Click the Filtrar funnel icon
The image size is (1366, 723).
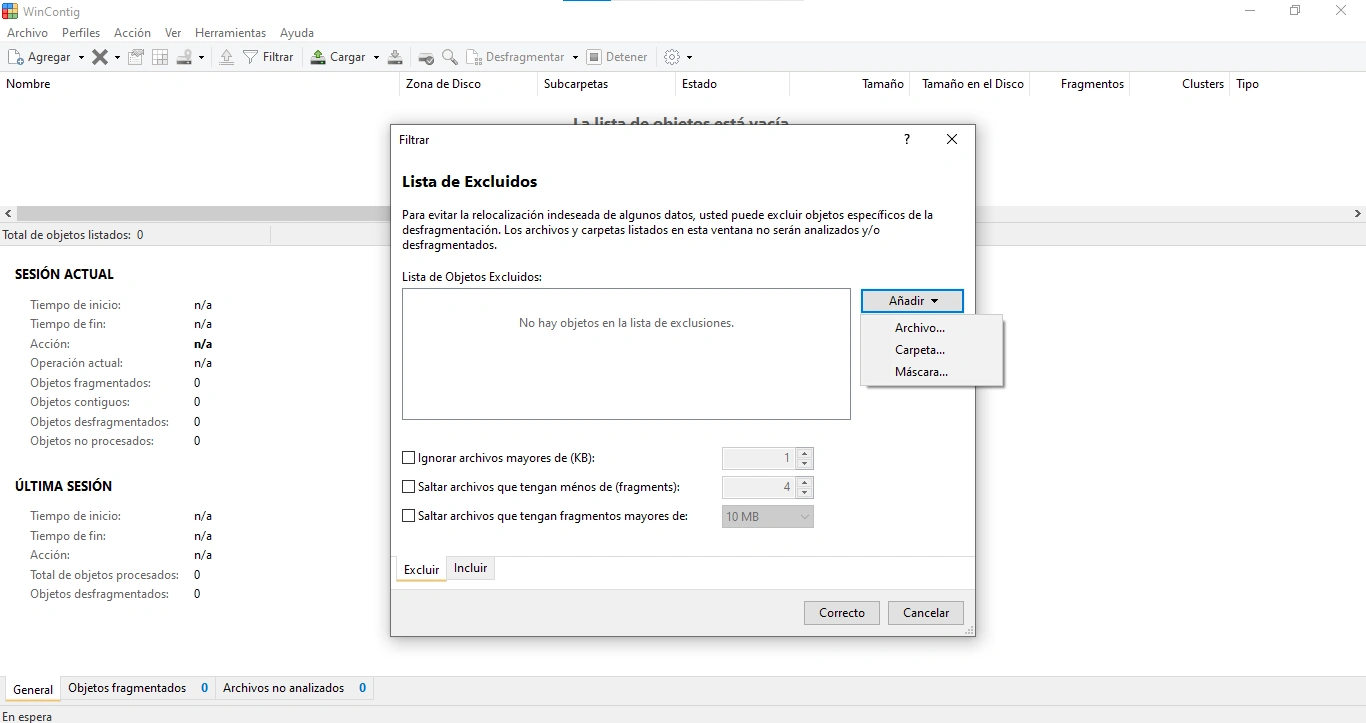coord(250,57)
